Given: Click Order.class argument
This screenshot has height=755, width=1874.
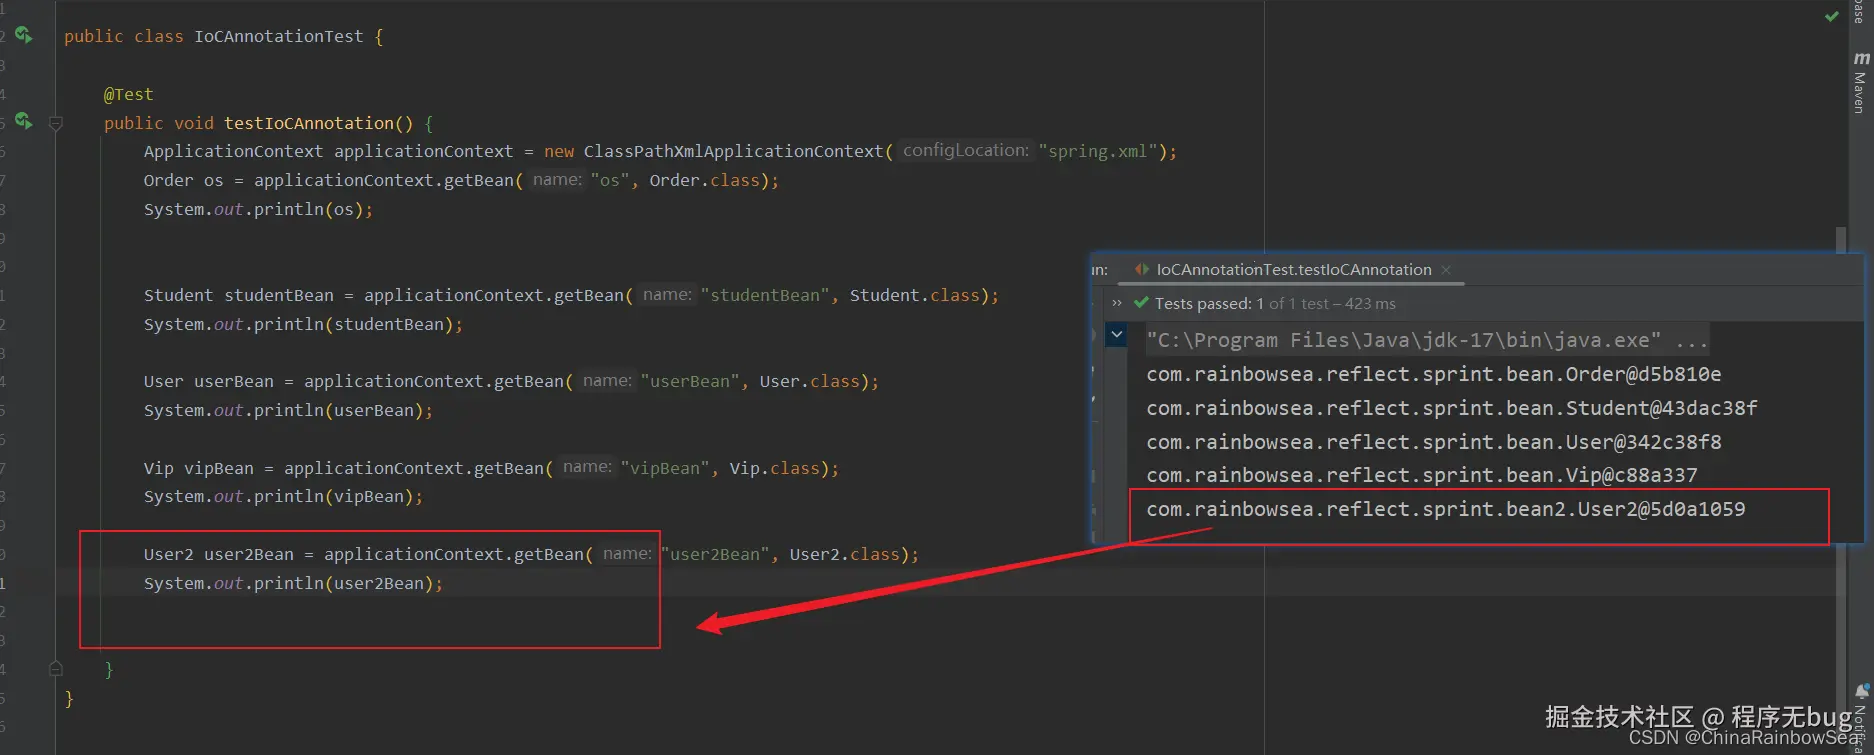Looking at the screenshot, I should pyautogui.click(x=705, y=181).
